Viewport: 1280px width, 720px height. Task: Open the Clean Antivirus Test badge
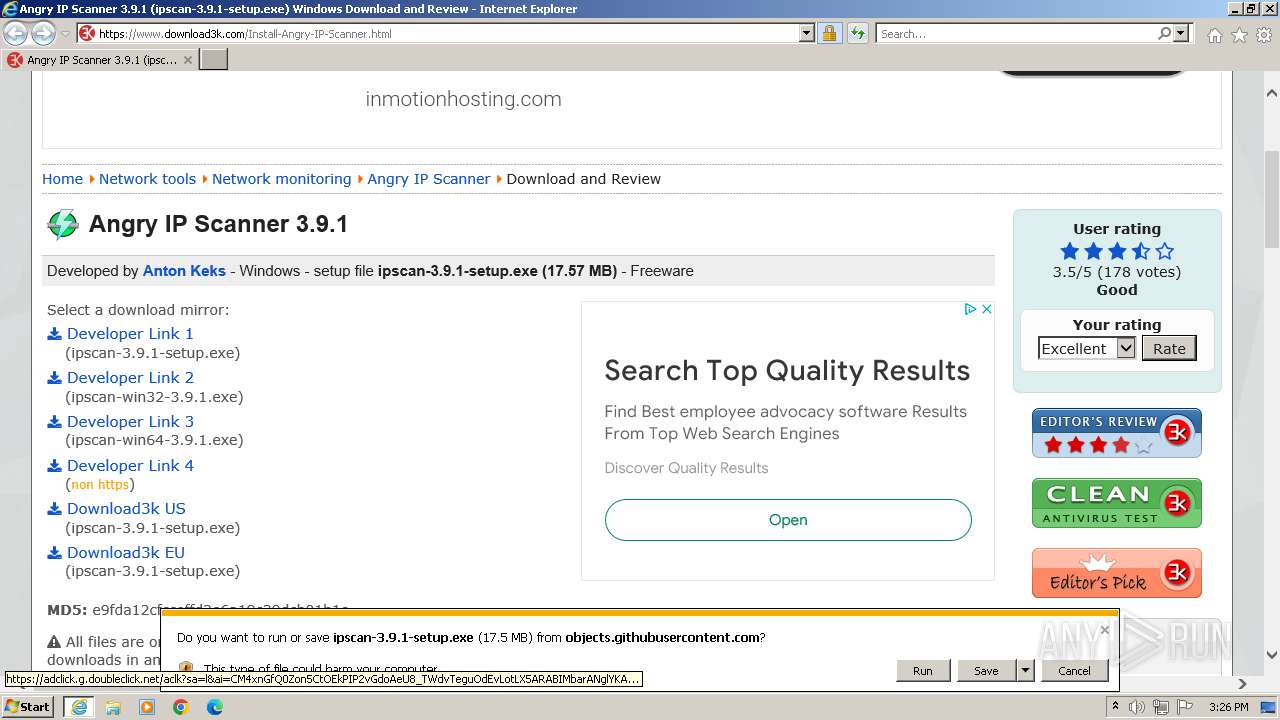[x=1117, y=503]
